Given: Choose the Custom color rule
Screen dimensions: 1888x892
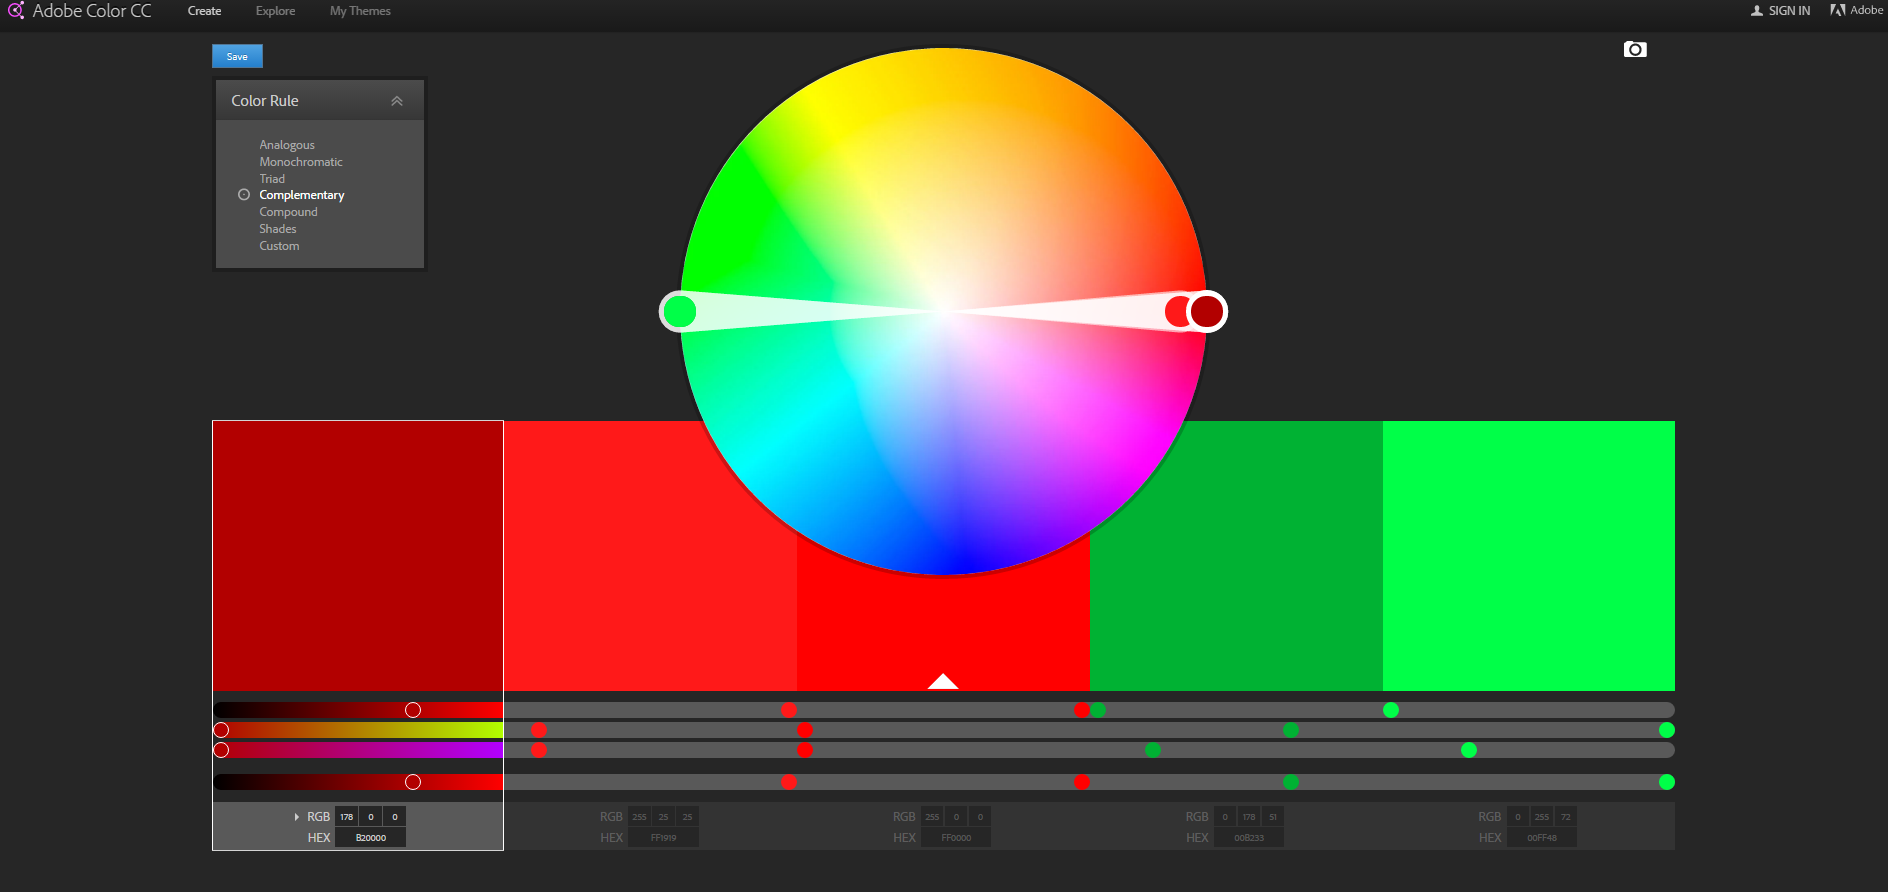Looking at the screenshot, I should click(279, 246).
